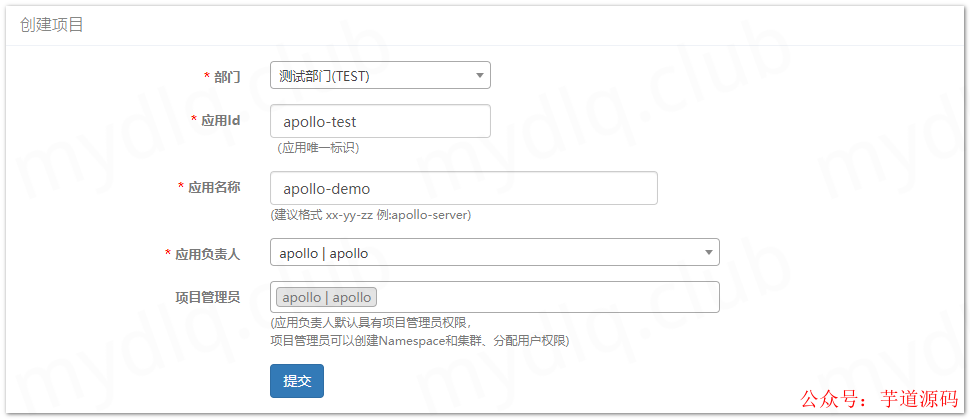970x419 pixels.
Task: Click the 创建项目 panel heading
Action: pos(52,25)
